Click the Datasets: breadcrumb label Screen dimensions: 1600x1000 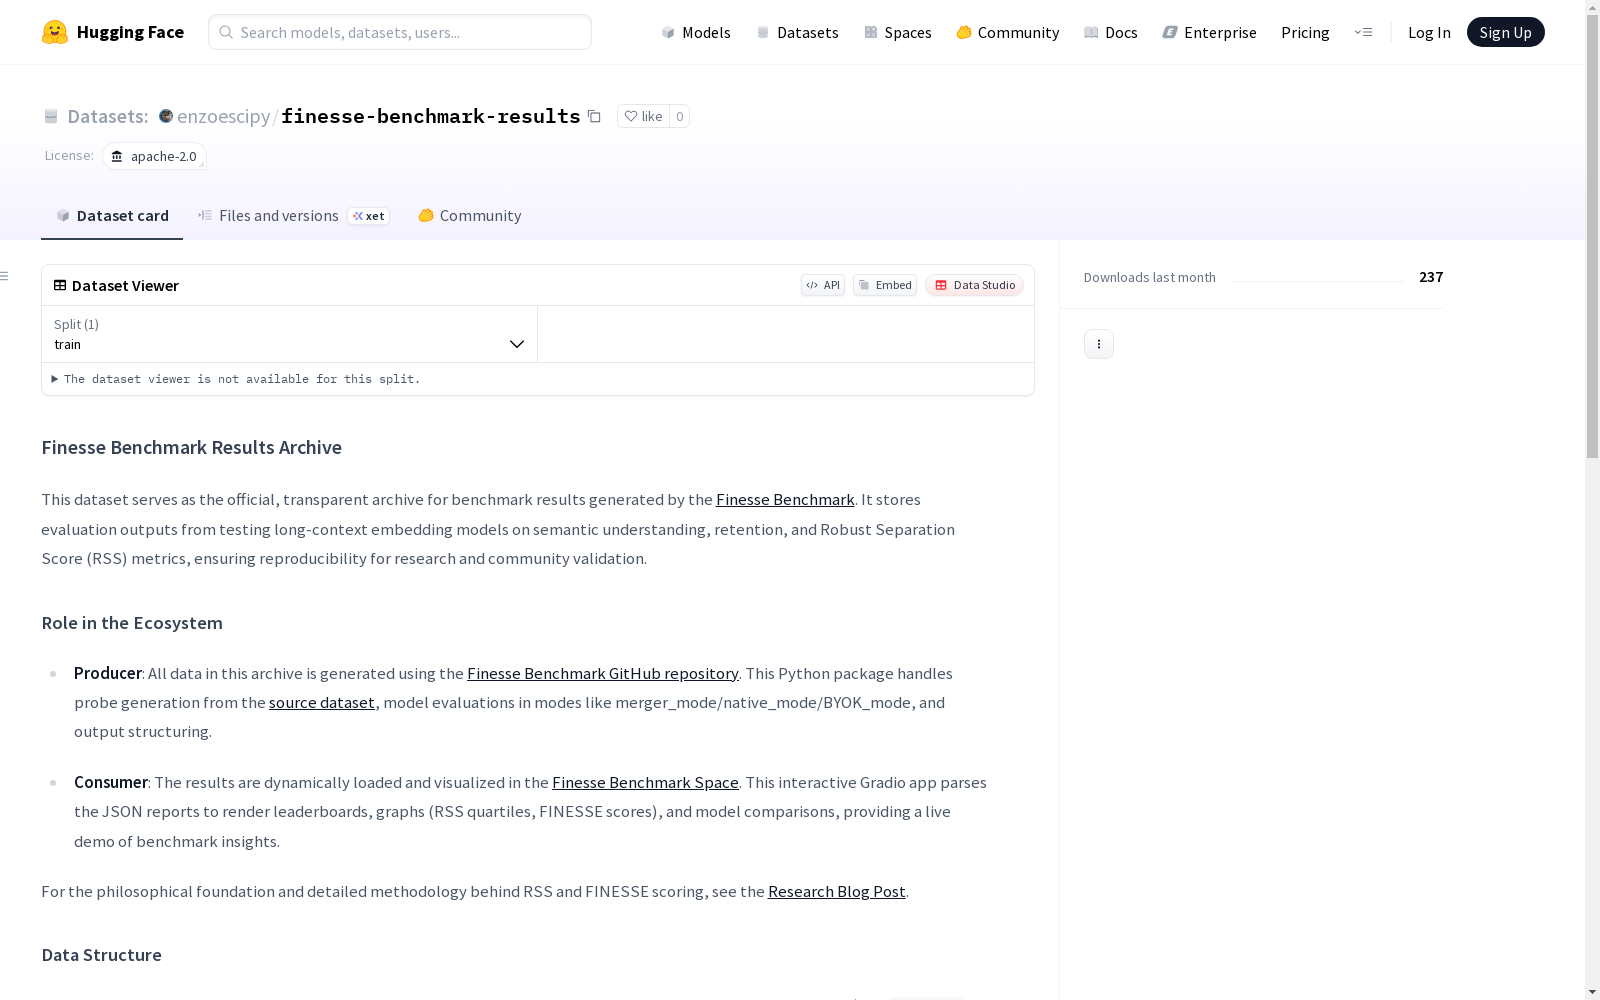click(107, 116)
